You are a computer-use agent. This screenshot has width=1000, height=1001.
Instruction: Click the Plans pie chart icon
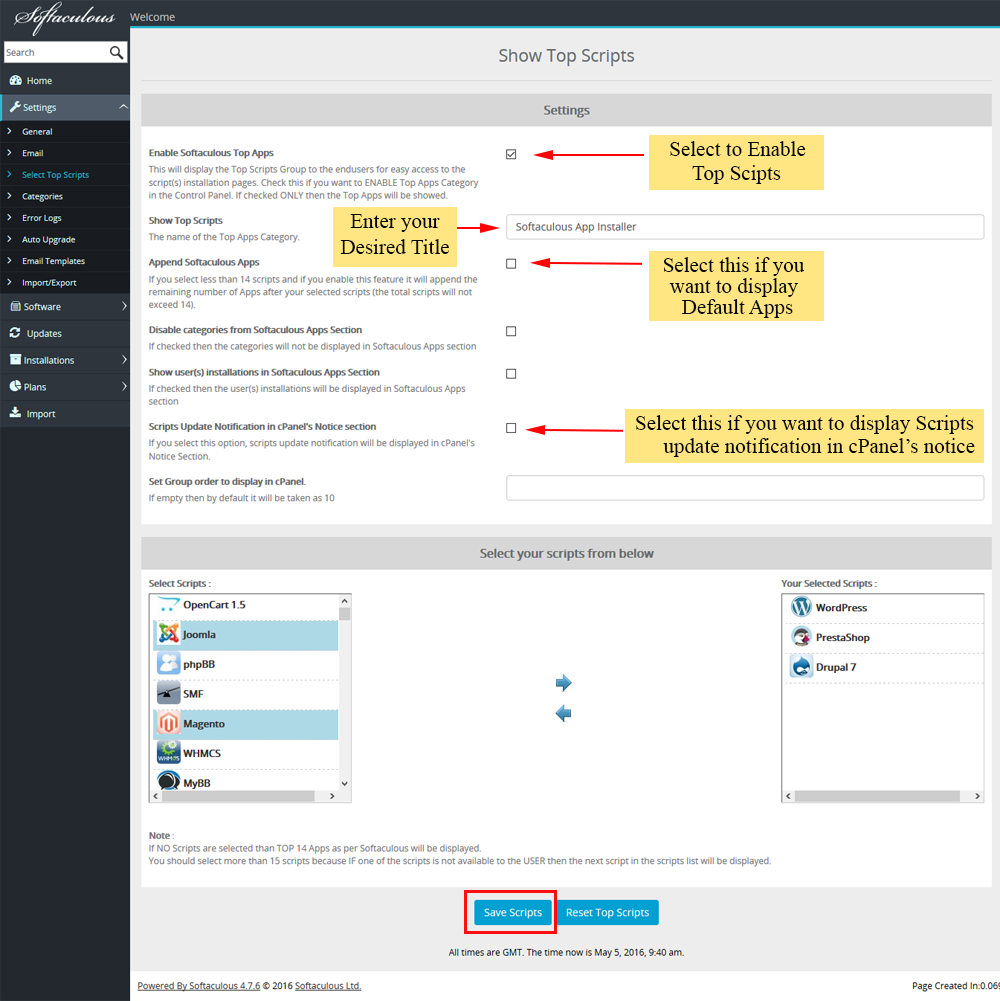[15, 386]
